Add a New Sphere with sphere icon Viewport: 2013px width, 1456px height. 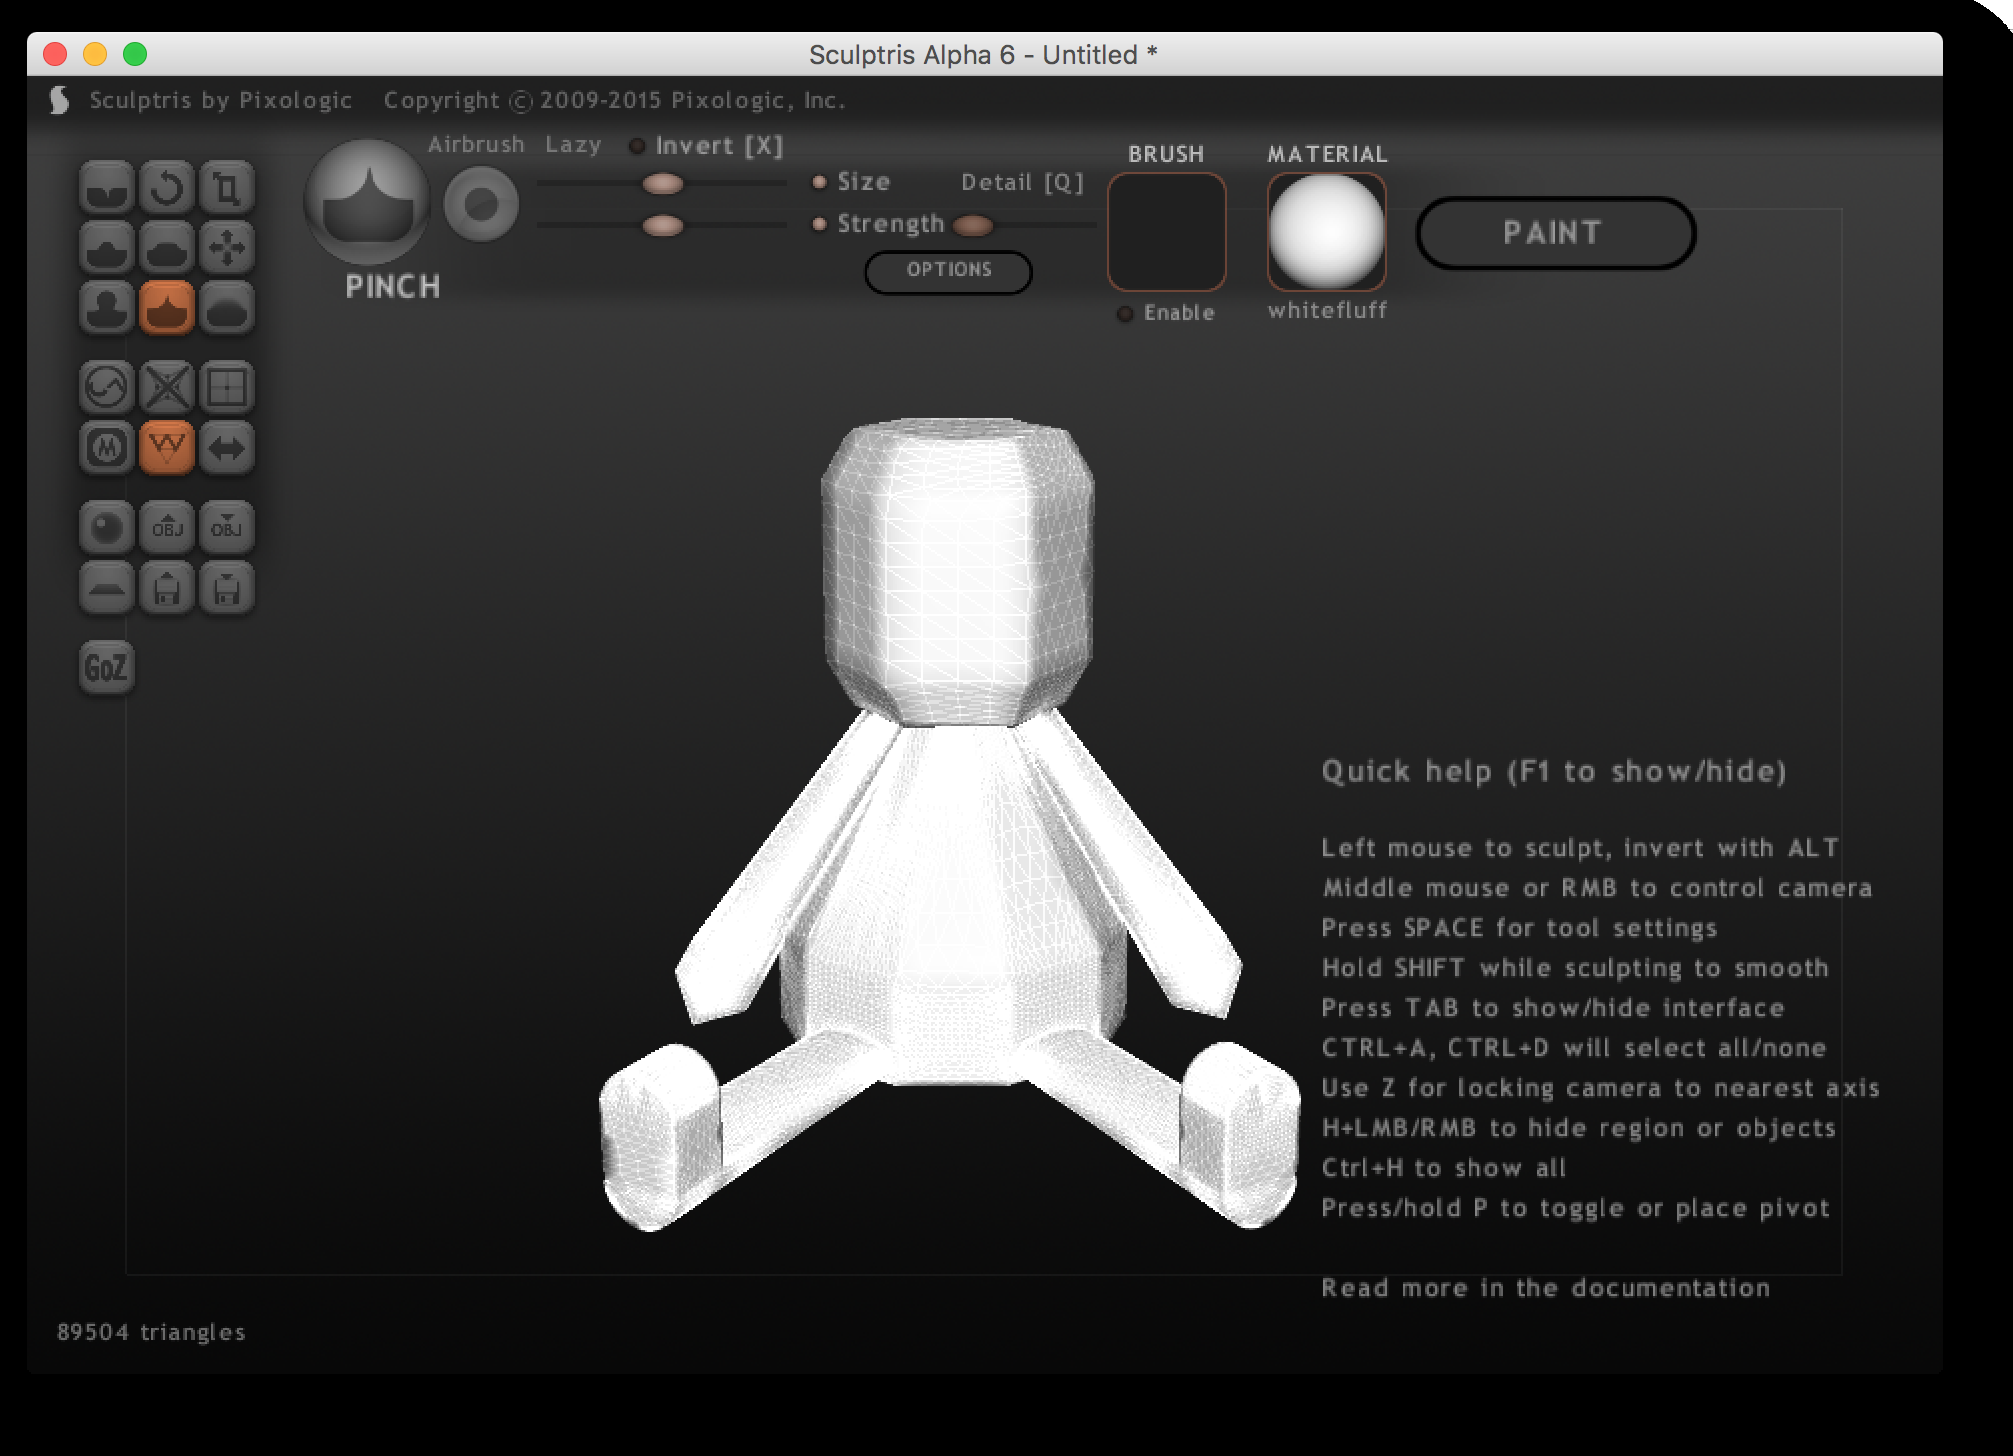click(x=107, y=527)
